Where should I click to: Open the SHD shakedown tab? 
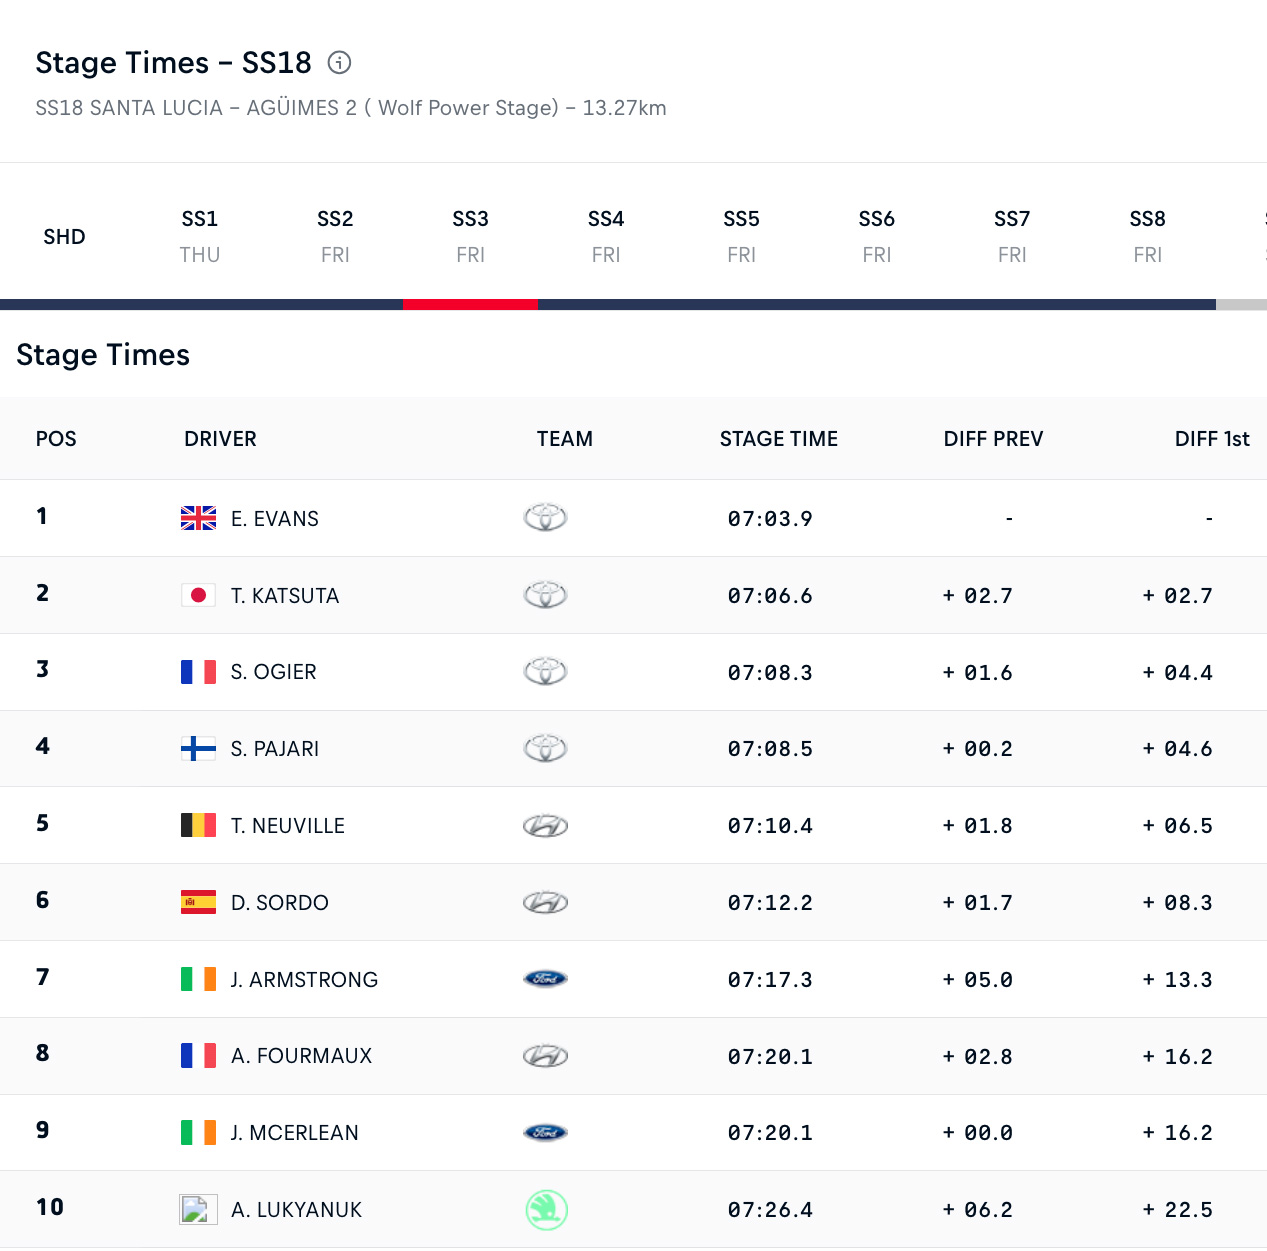point(64,237)
